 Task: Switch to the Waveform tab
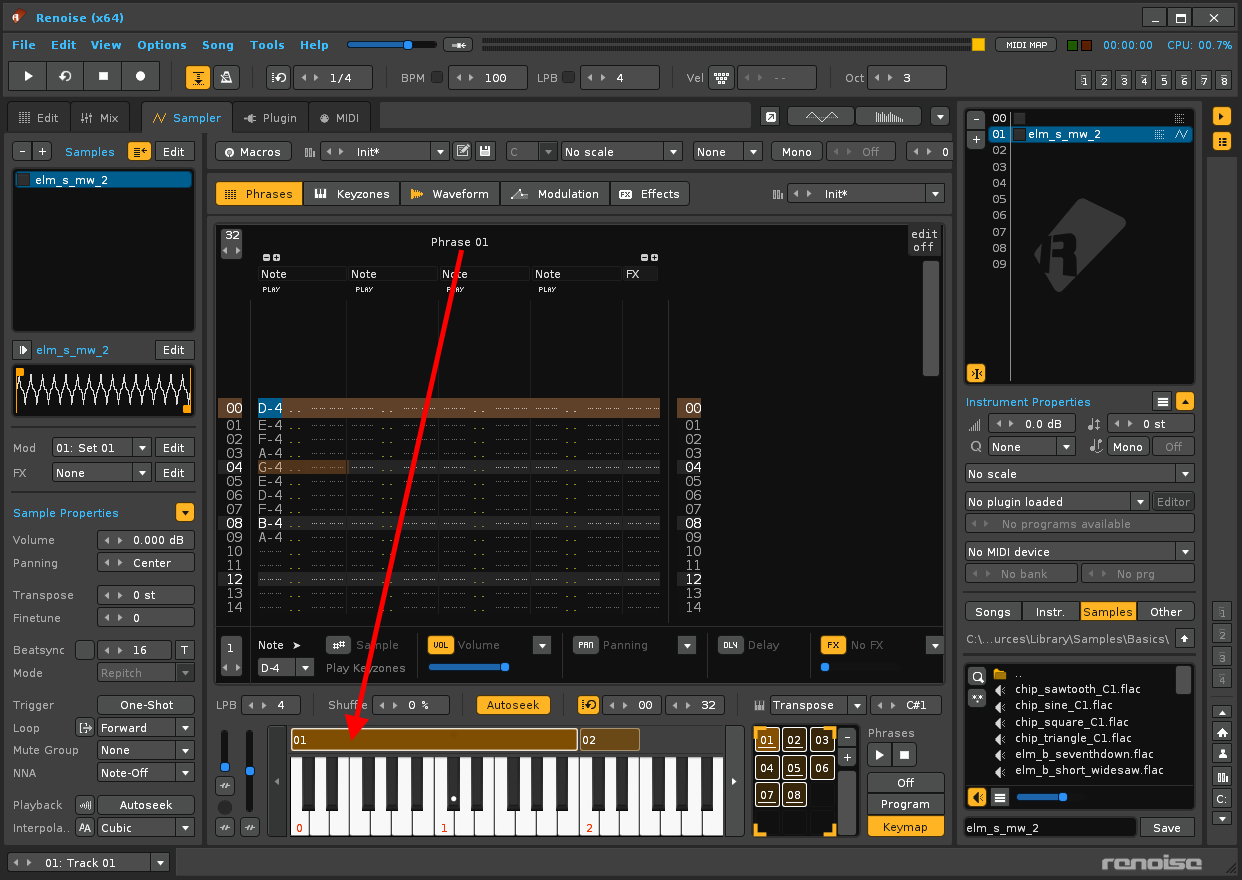tap(449, 194)
